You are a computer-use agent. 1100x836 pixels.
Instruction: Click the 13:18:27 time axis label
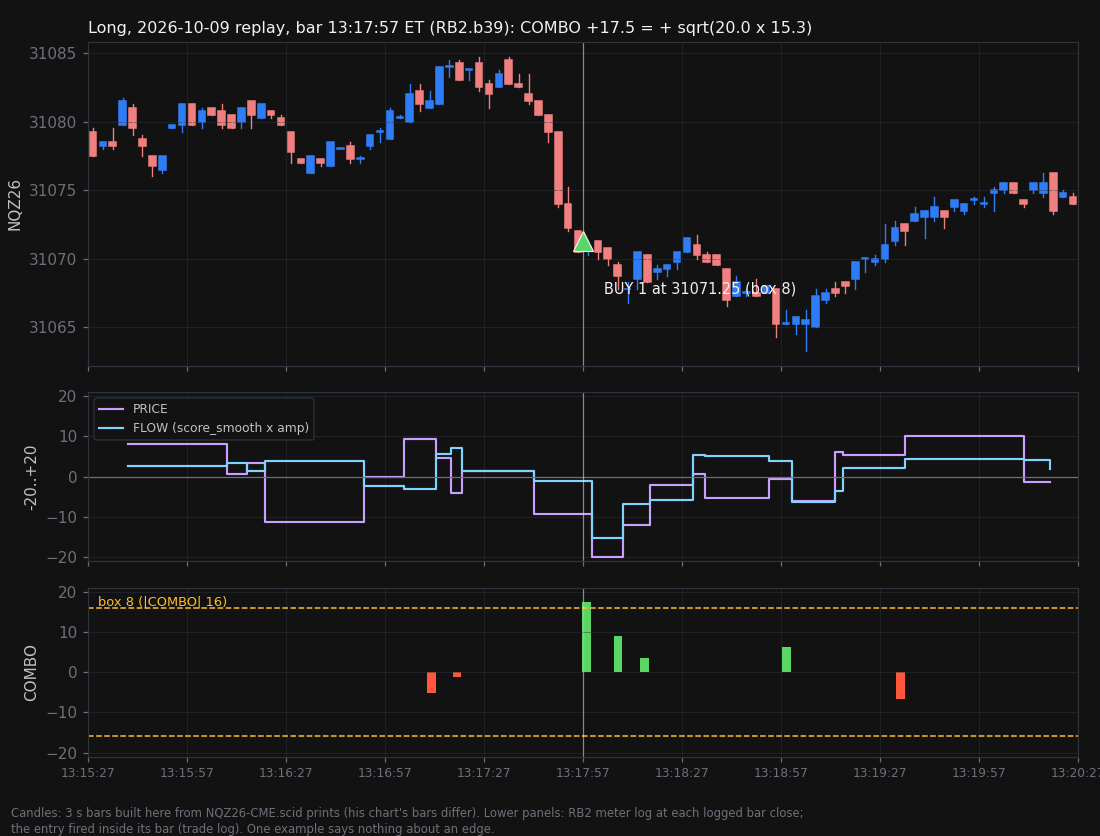(682, 772)
